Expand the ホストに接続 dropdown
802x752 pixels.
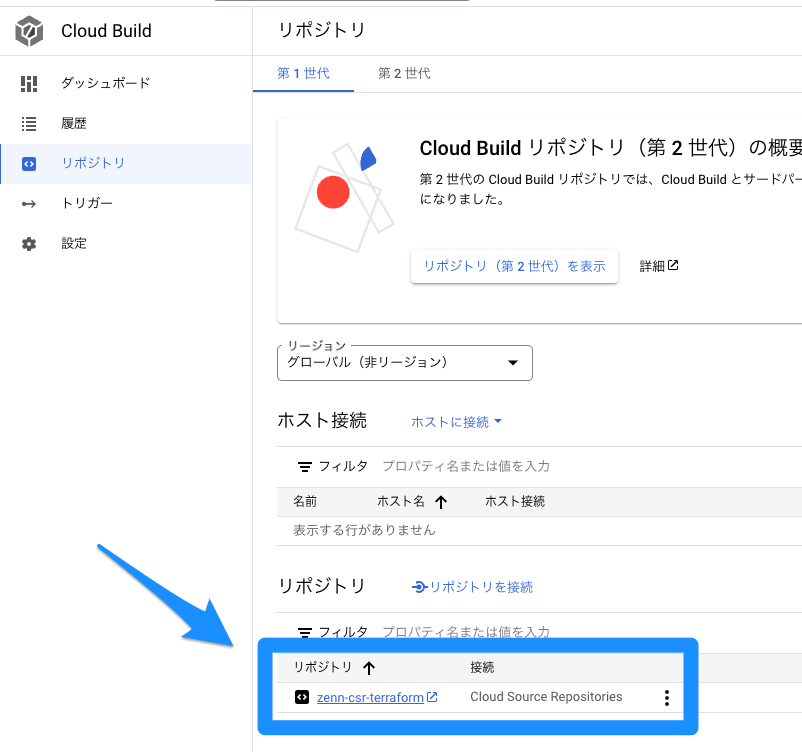(456, 422)
